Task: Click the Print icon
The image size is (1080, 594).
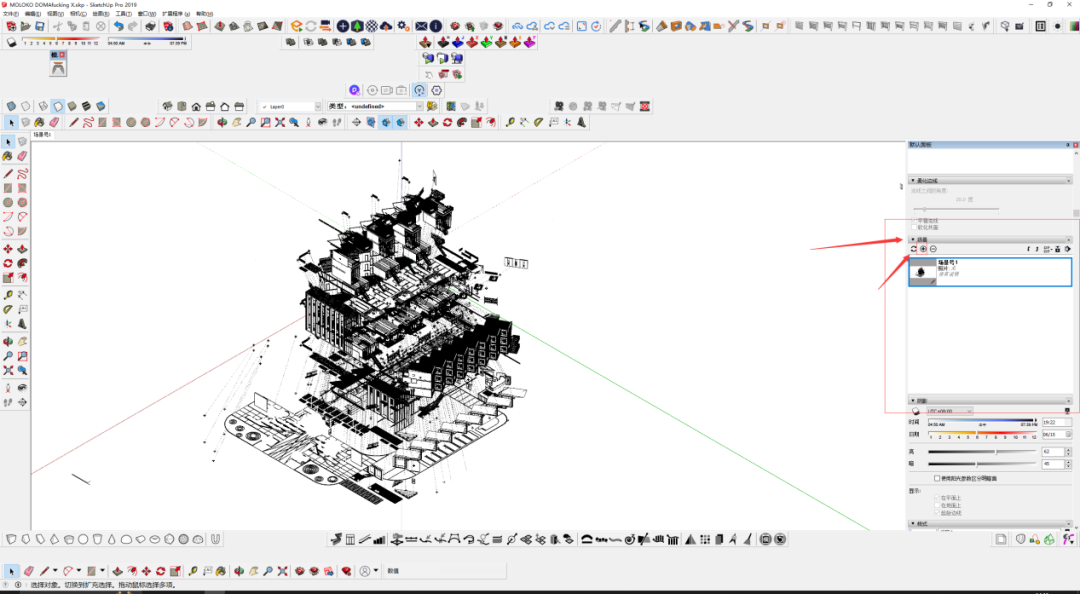Action: 151,26
